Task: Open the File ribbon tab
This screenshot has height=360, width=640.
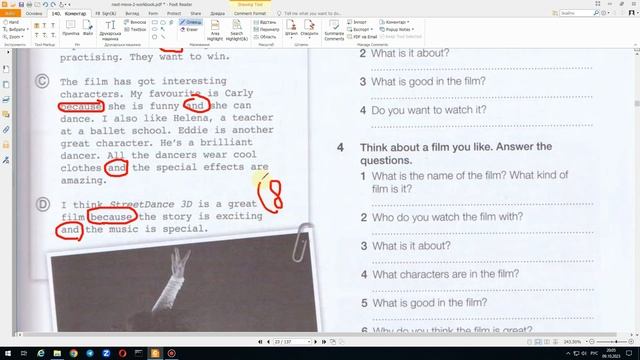Action: [10, 13]
